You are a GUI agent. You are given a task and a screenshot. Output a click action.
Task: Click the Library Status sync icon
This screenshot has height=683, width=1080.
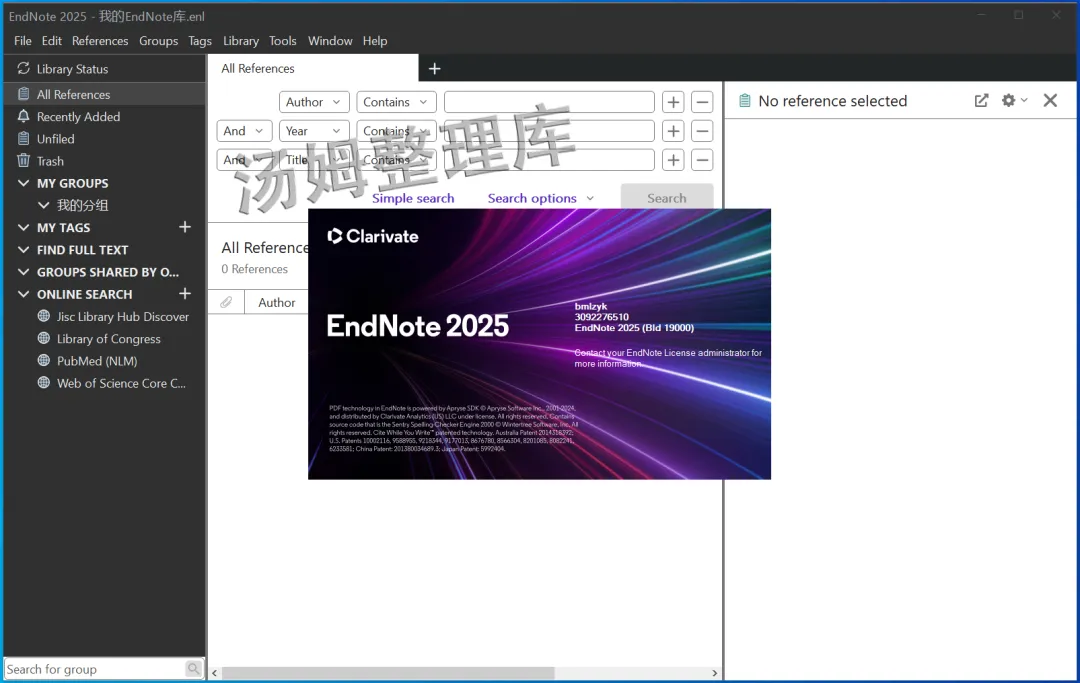(x=23, y=68)
